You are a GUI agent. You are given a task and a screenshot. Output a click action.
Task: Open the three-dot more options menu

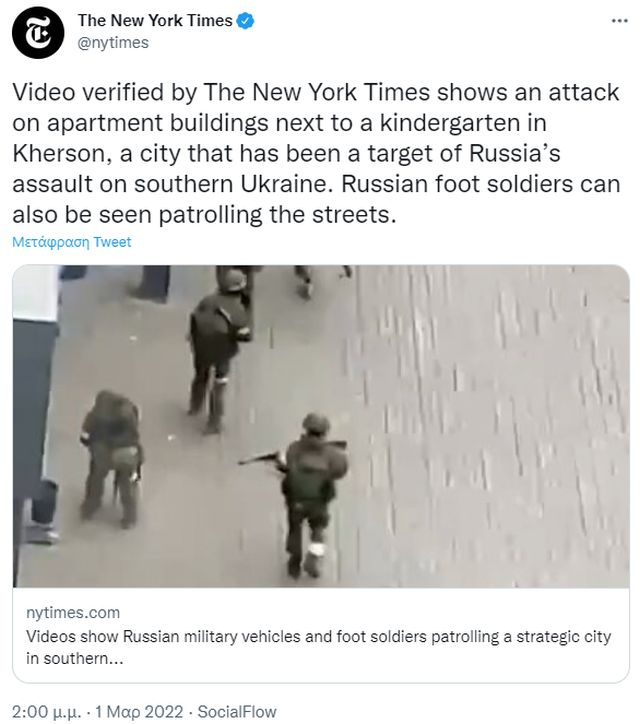(x=619, y=21)
